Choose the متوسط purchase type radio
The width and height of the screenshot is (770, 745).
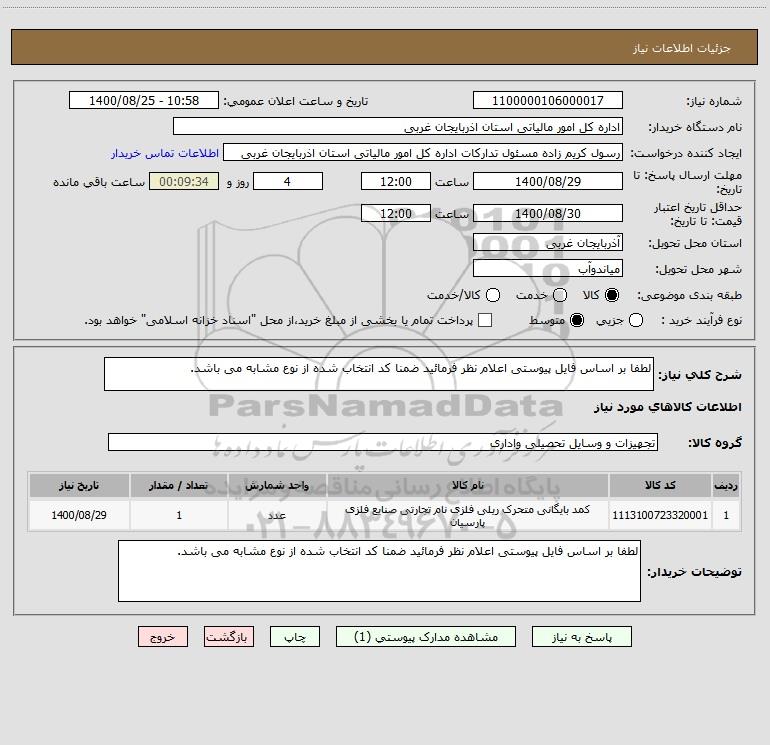[577, 320]
